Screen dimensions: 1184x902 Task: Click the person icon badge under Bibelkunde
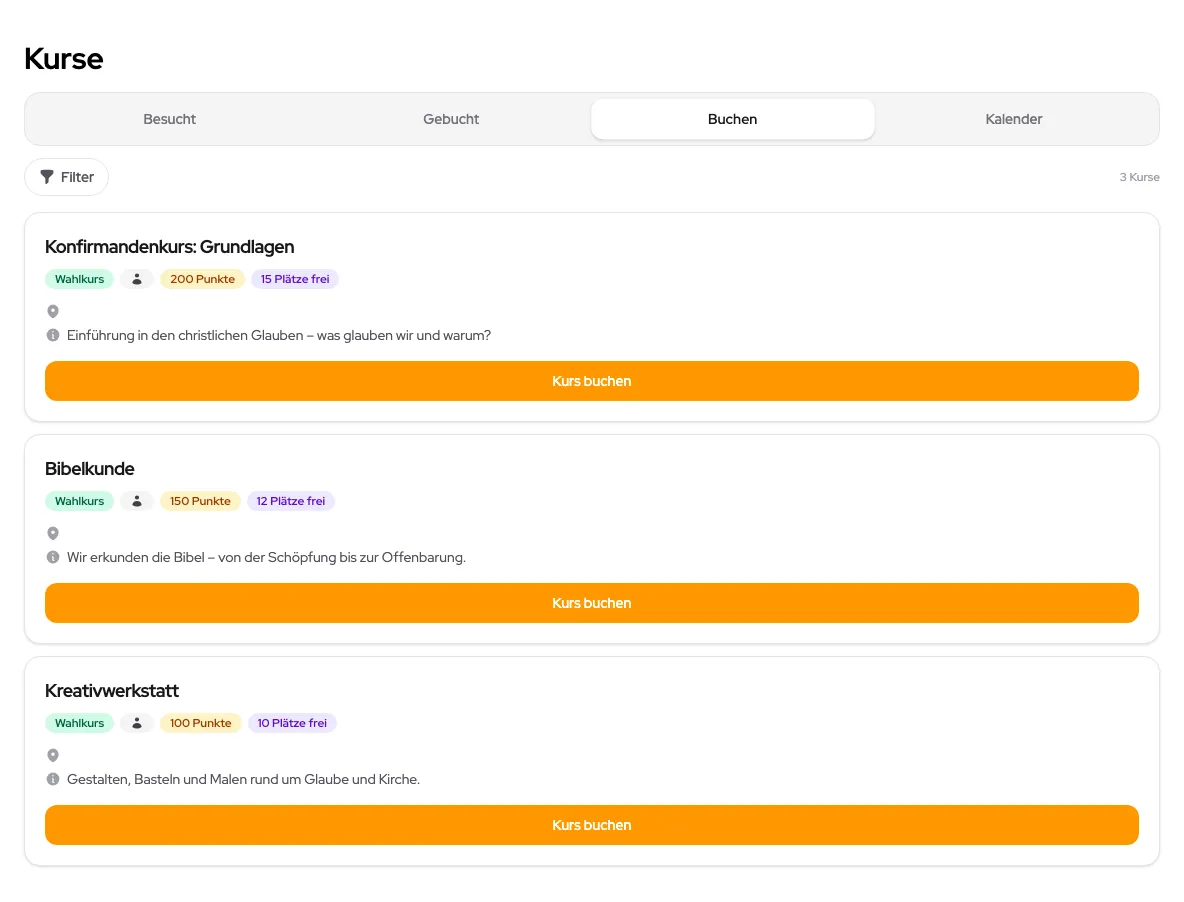coord(137,501)
